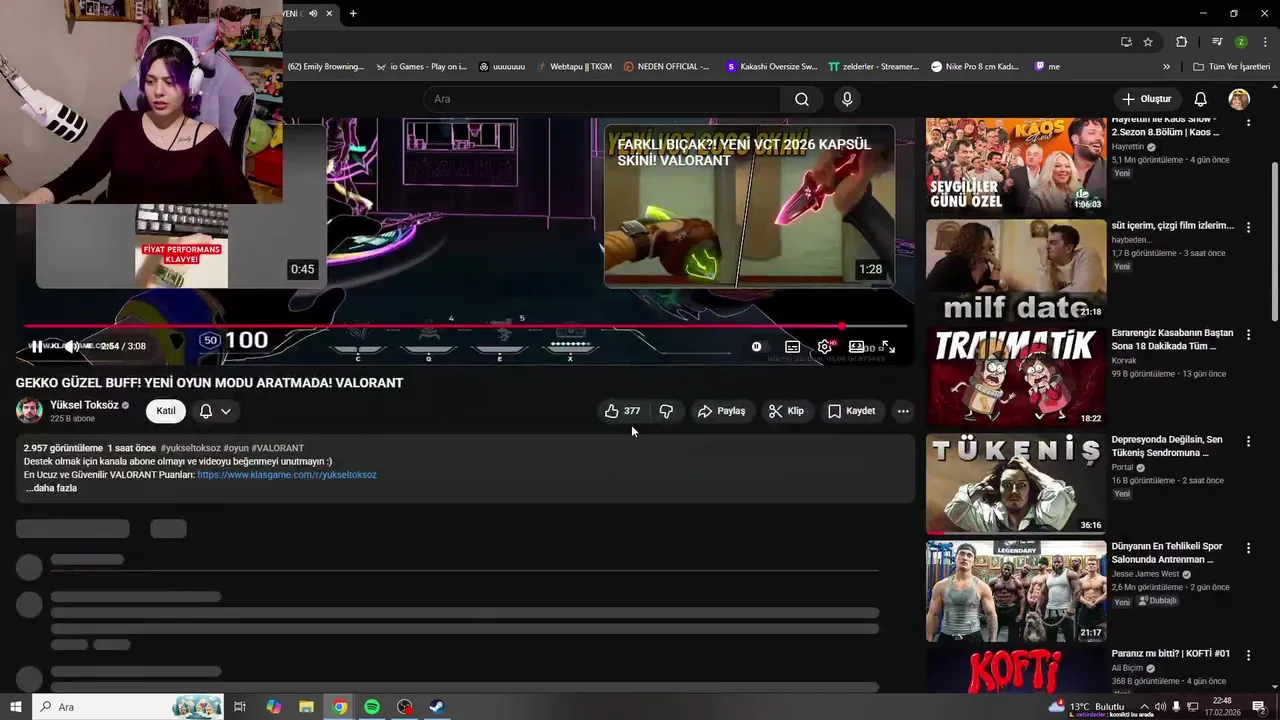Viewport: 1280px width, 720px height.
Task: Focus the YouTube Ara search field
Action: point(602,99)
